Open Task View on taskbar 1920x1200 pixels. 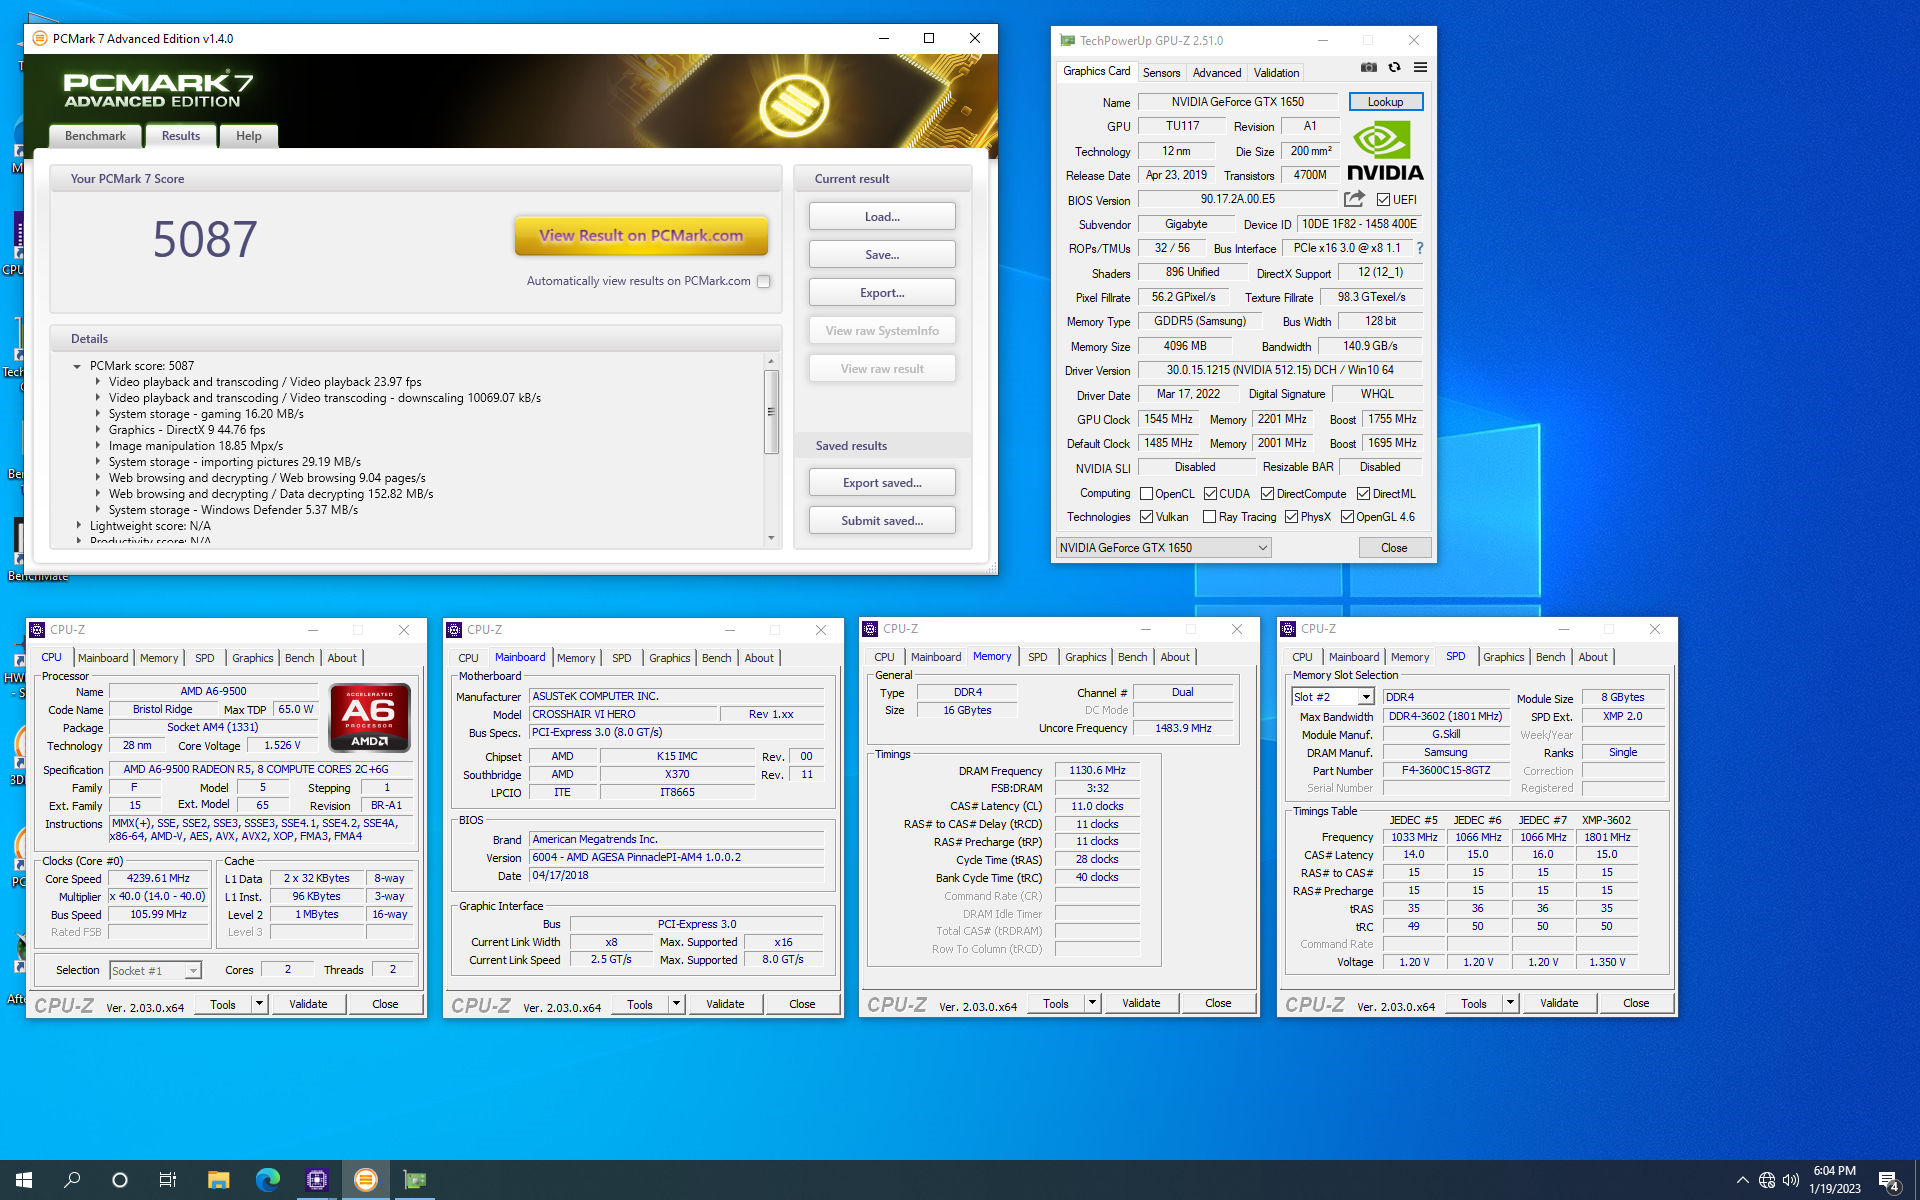(x=168, y=1180)
